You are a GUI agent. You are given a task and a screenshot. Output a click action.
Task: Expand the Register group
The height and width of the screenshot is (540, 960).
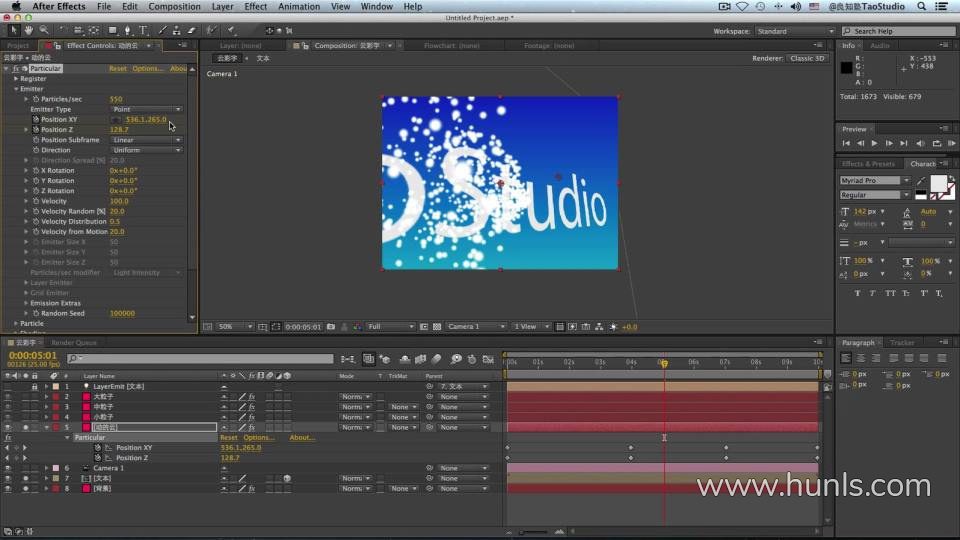tap(16, 79)
